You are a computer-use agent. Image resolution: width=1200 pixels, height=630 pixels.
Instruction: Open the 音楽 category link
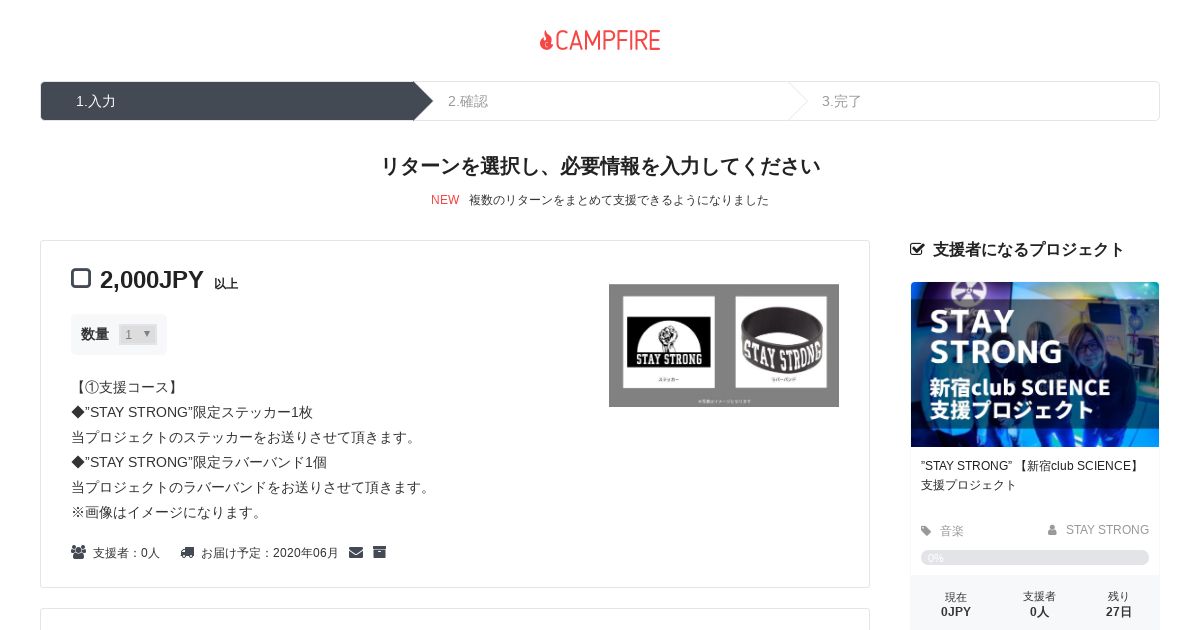coord(952,531)
